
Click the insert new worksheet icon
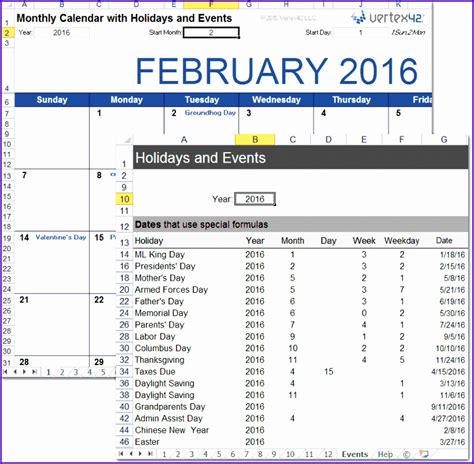pyautogui.click(x=424, y=454)
